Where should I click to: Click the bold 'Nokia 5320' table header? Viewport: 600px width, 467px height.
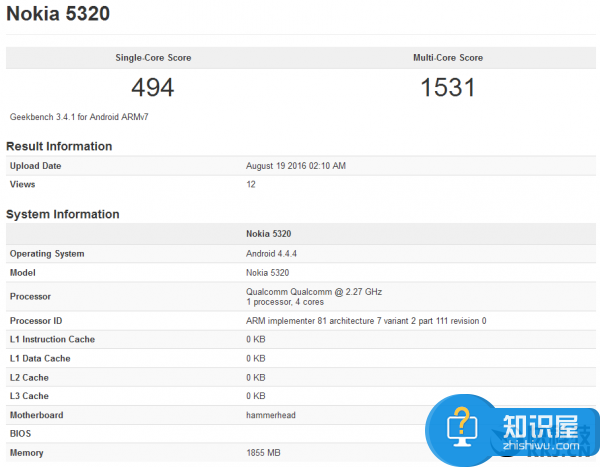(x=269, y=234)
